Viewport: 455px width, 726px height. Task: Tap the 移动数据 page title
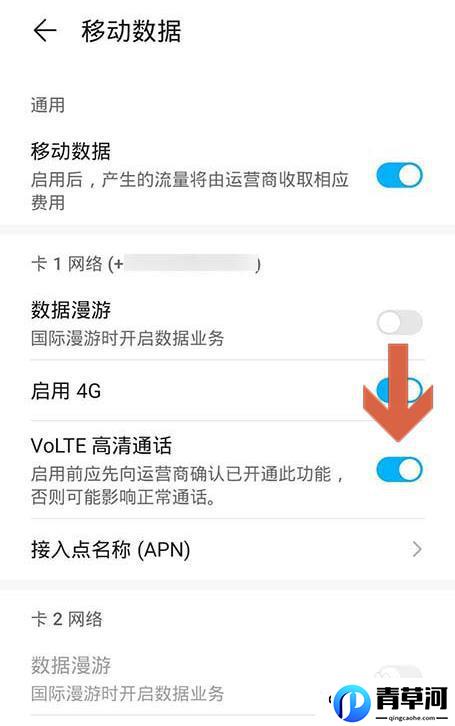pos(131,31)
